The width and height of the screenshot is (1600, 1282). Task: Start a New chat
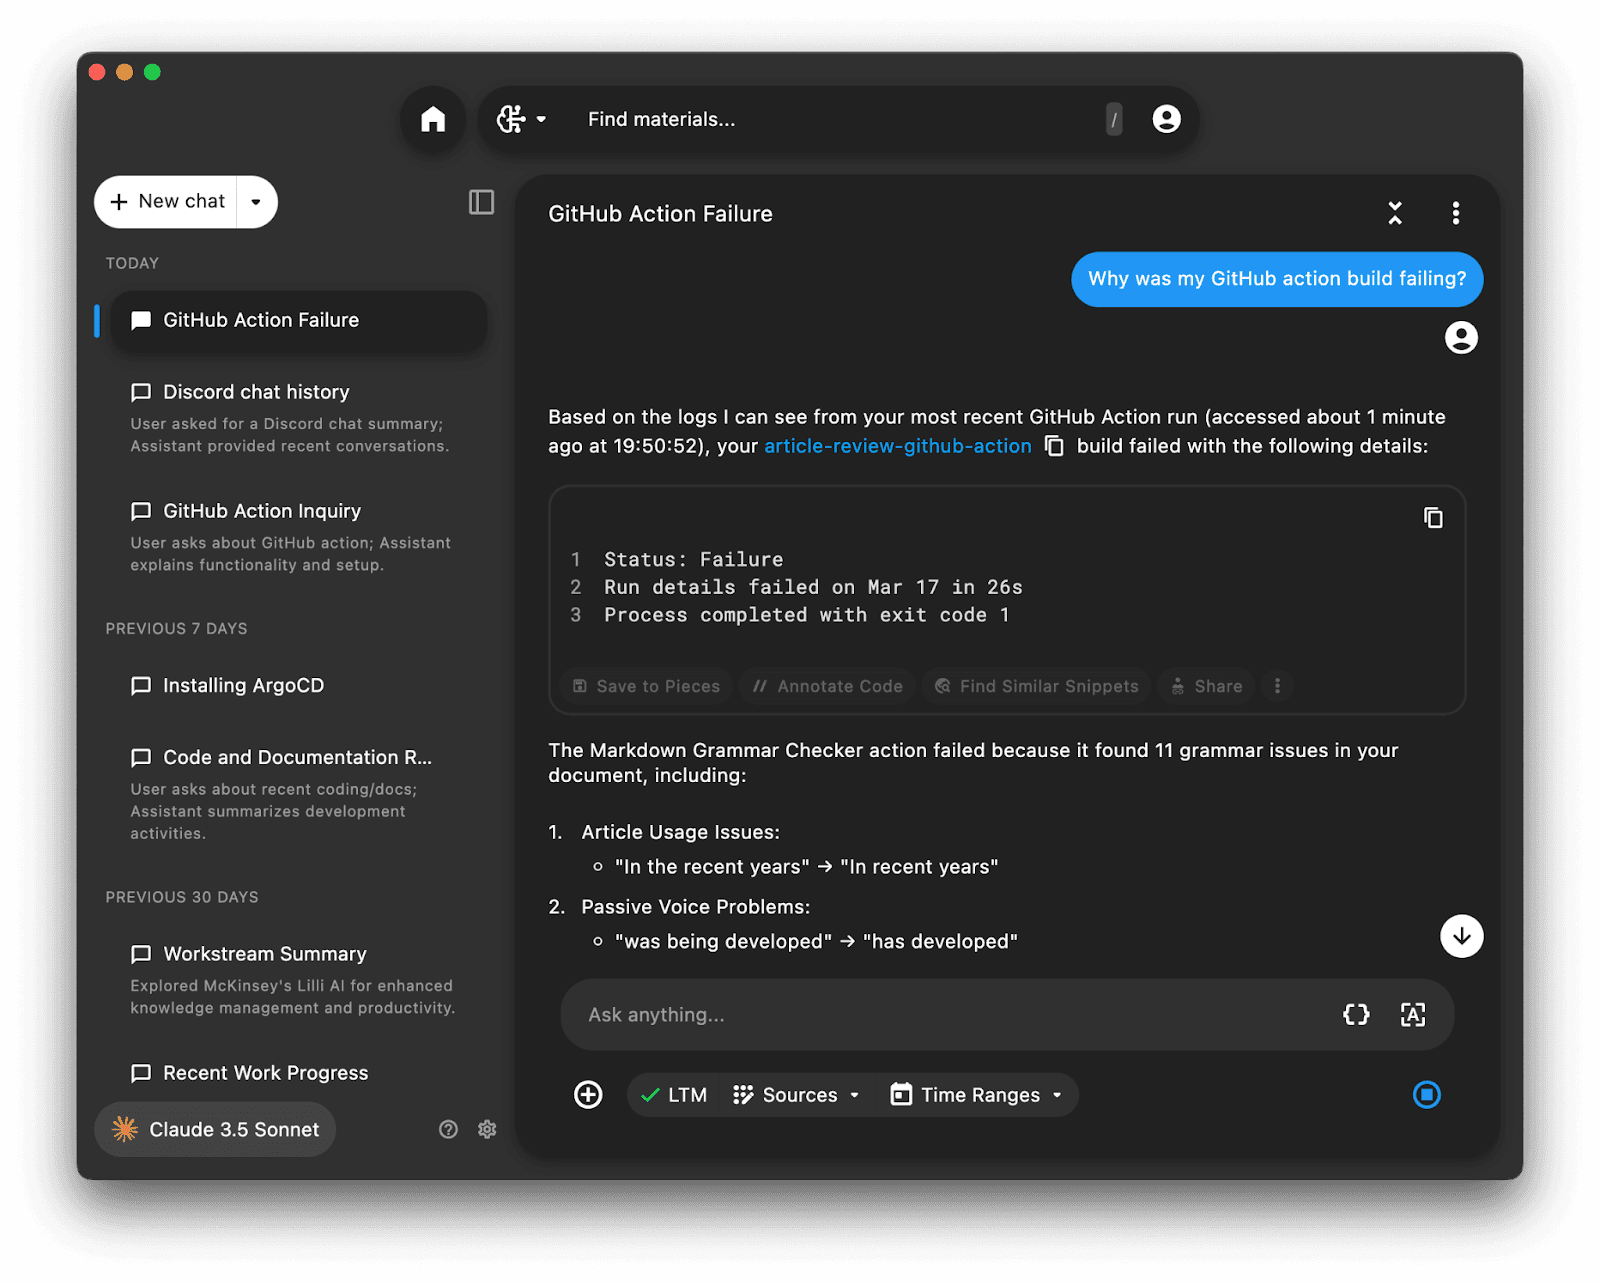coord(167,201)
